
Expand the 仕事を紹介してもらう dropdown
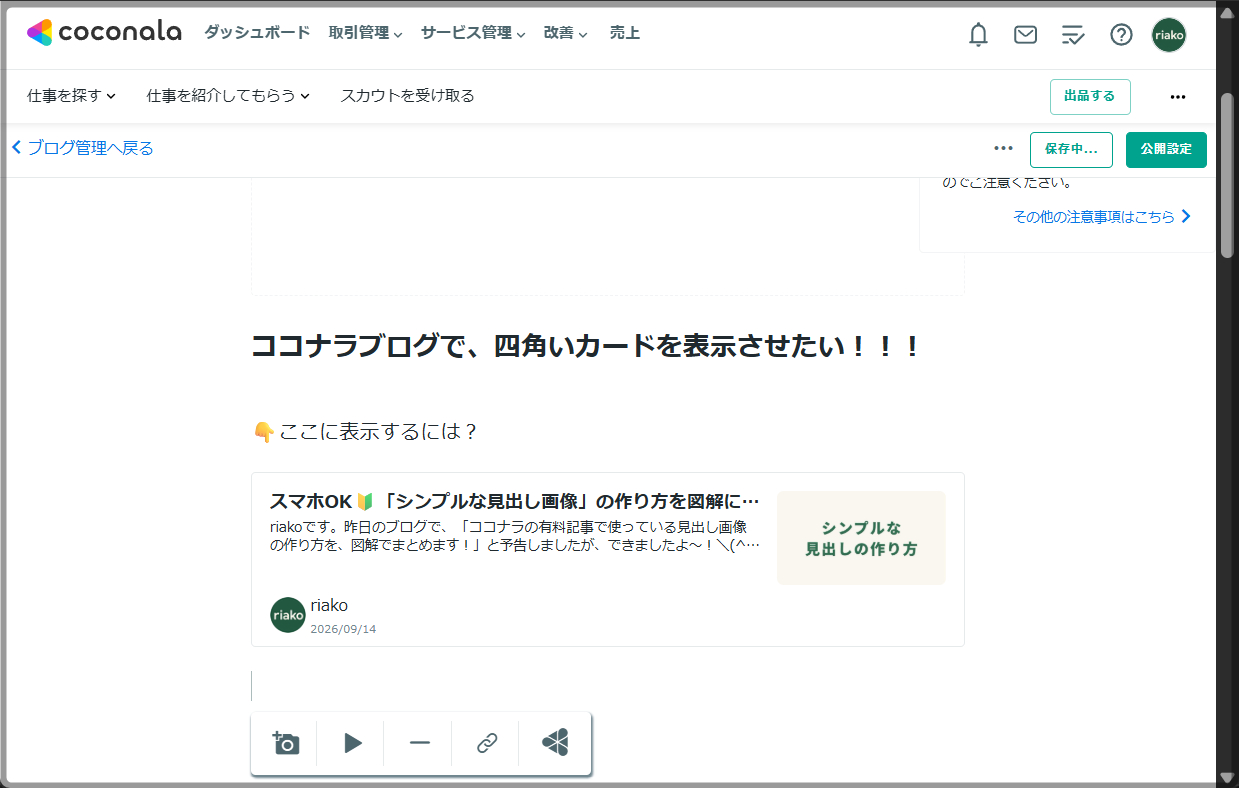point(228,96)
